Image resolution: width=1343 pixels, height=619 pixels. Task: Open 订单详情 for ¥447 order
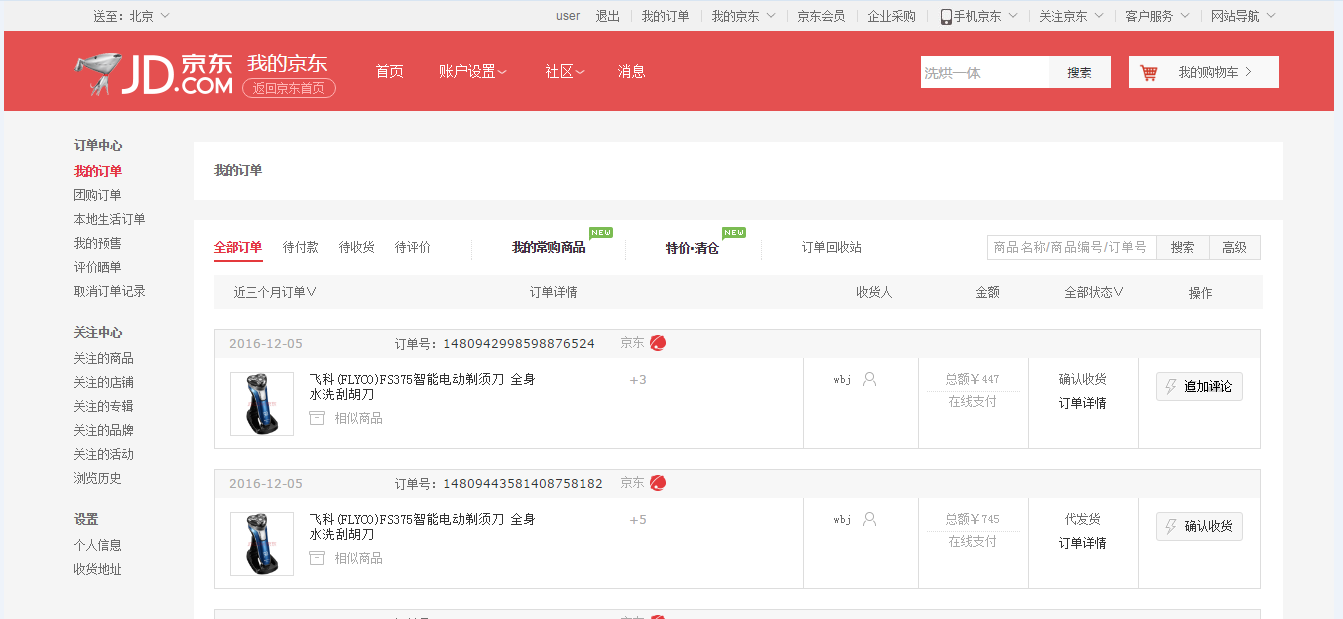[1082, 403]
